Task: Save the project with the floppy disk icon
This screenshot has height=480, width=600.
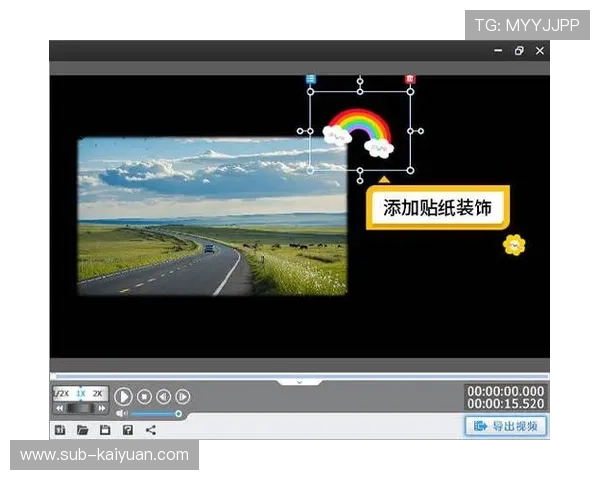Action: [x=105, y=430]
